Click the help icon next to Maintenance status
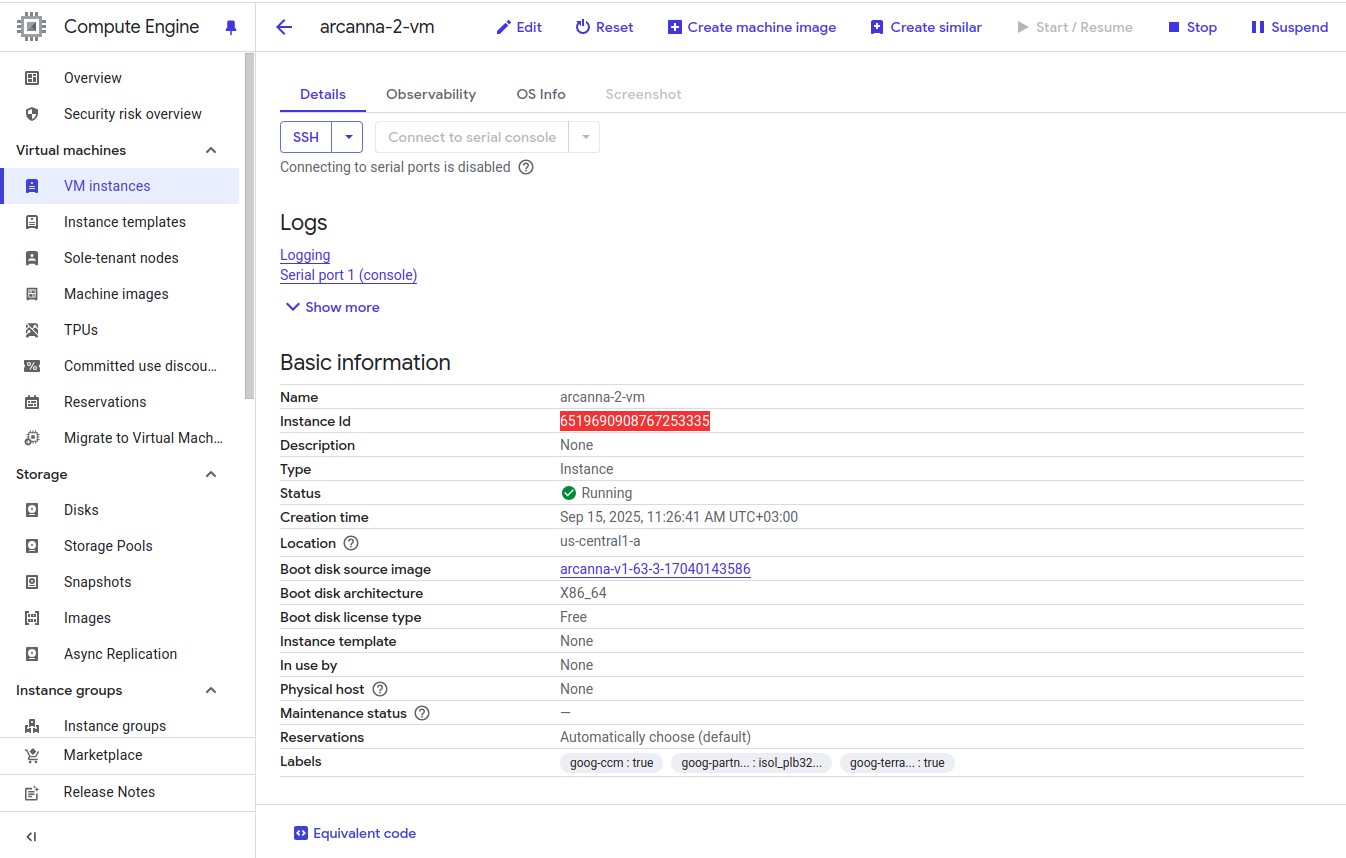Image resolution: width=1346 pixels, height=858 pixels. (422, 713)
